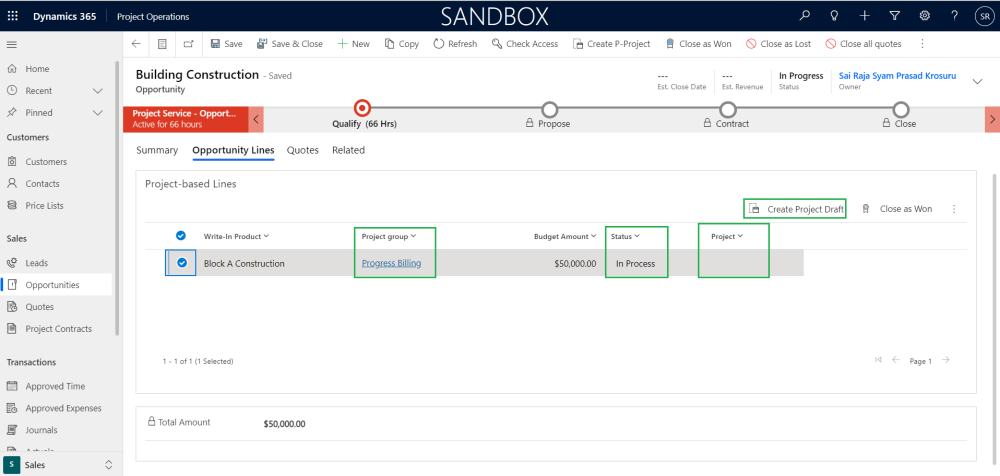Image resolution: width=1000 pixels, height=476 pixels.
Task: Open the Sales area switcher
Action: [x=61, y=465]
